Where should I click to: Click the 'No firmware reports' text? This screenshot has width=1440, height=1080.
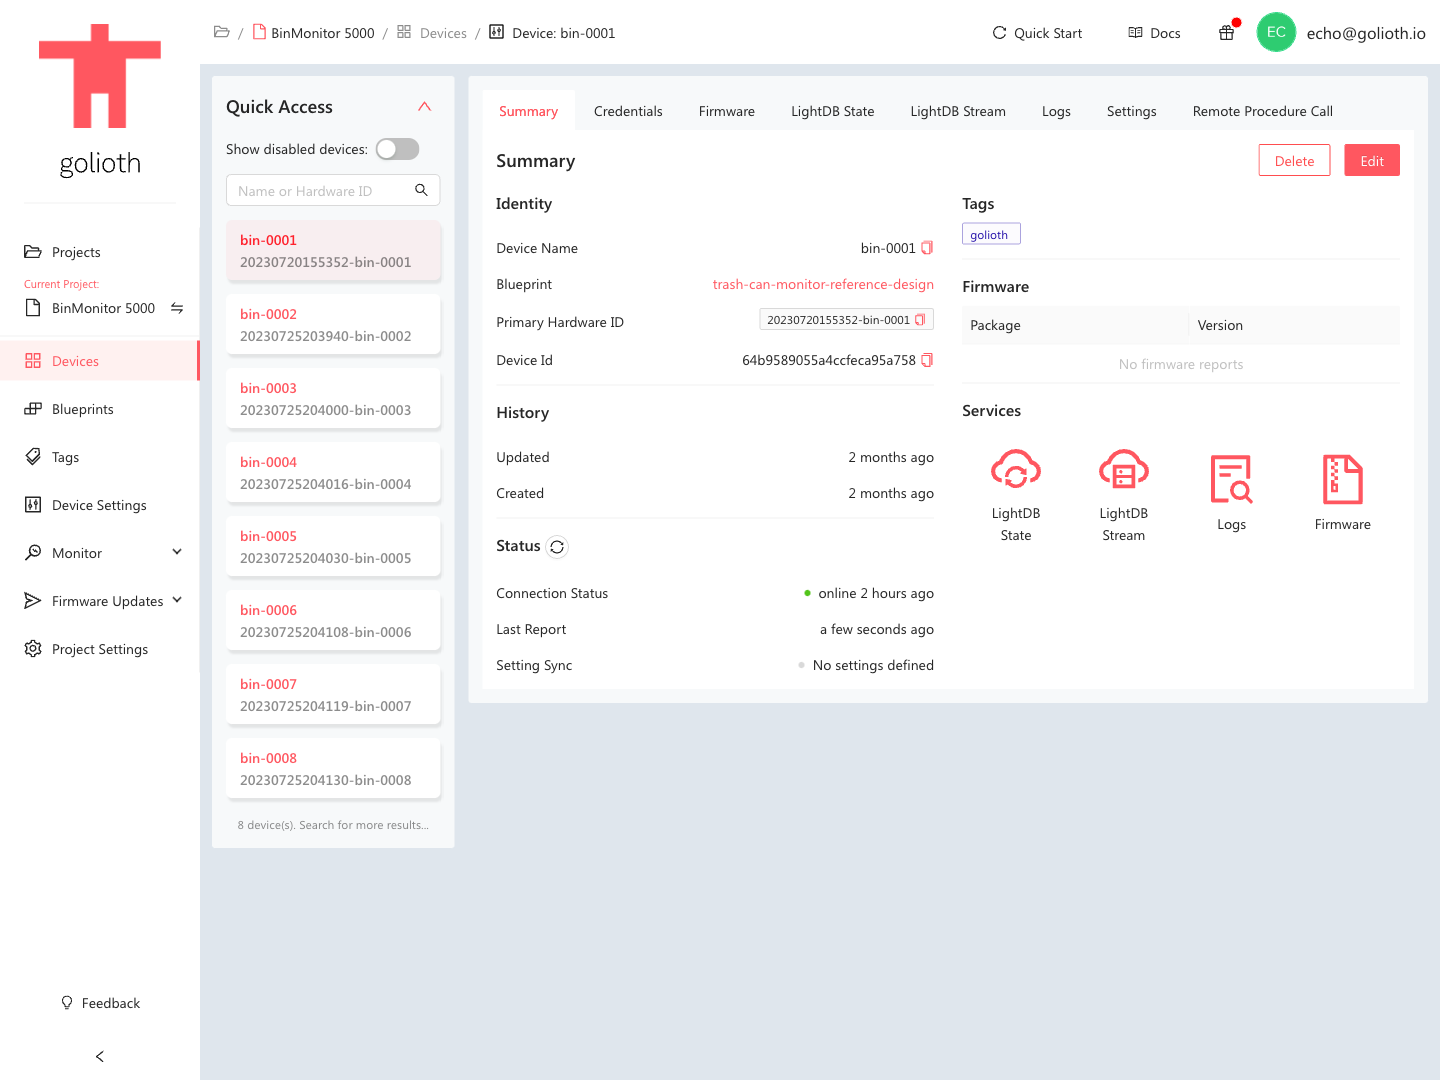click(x=1181, y=364)
